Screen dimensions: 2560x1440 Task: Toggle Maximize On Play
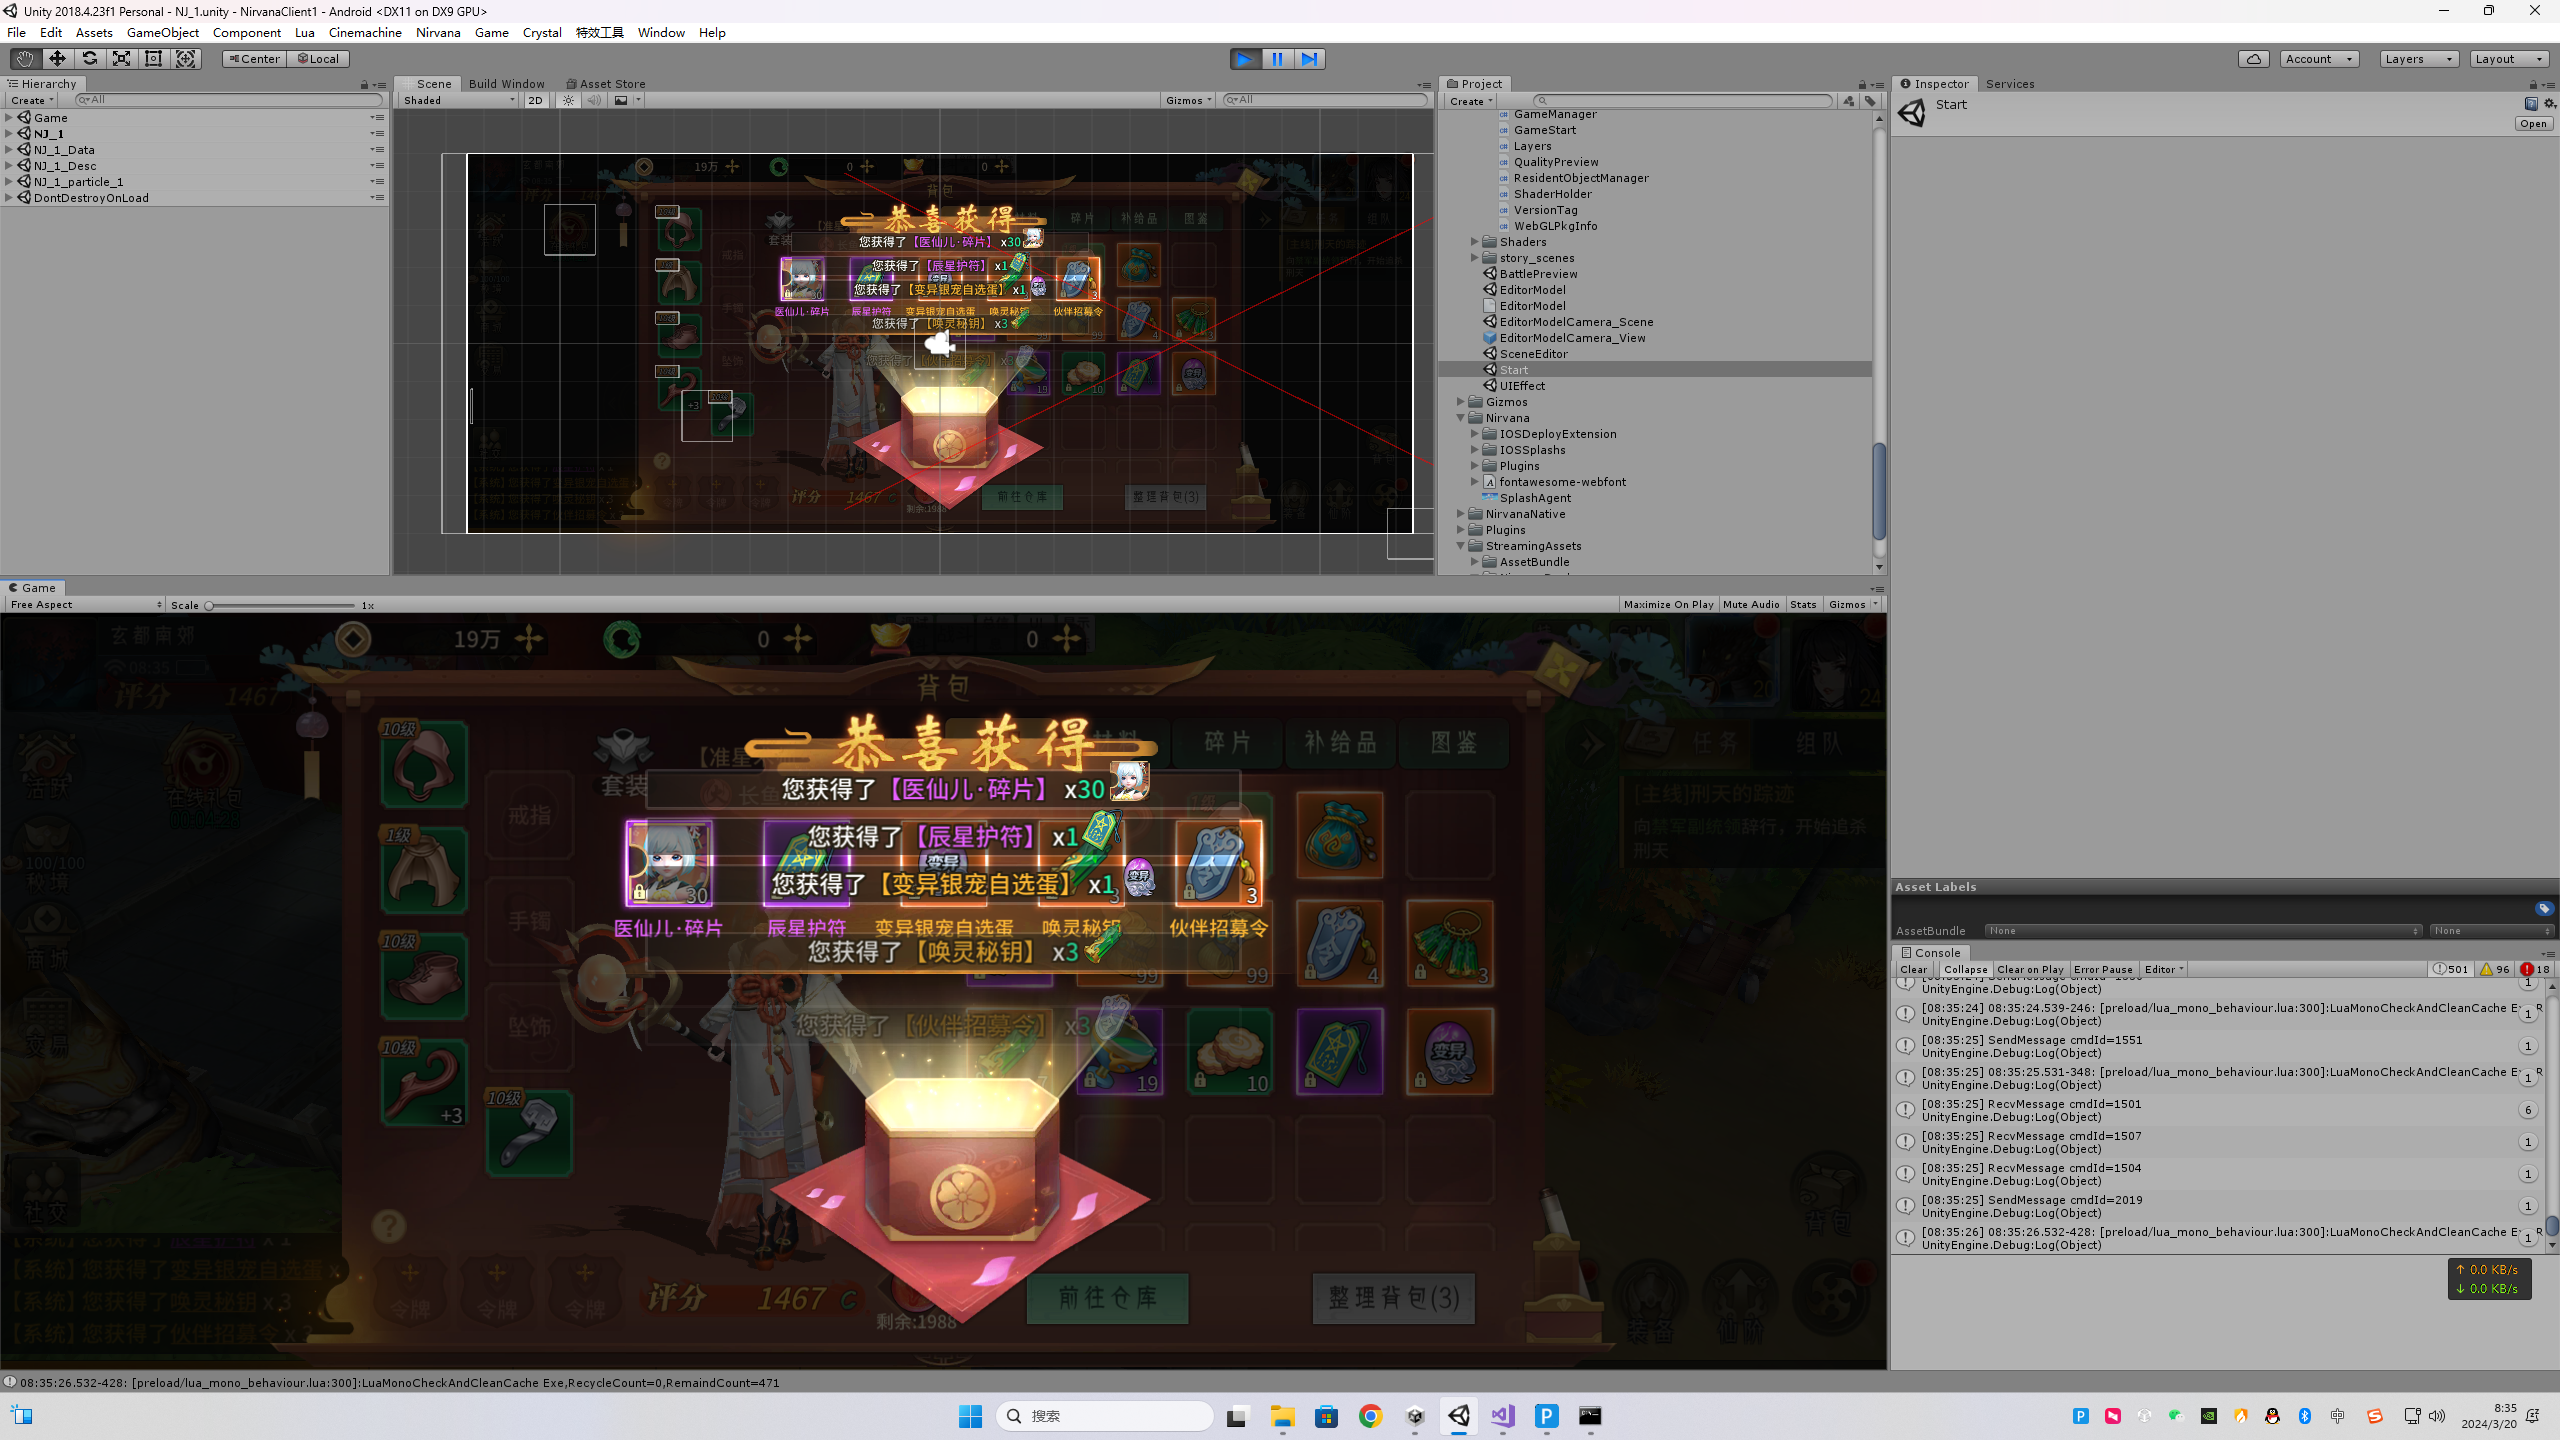(1668, 604)
